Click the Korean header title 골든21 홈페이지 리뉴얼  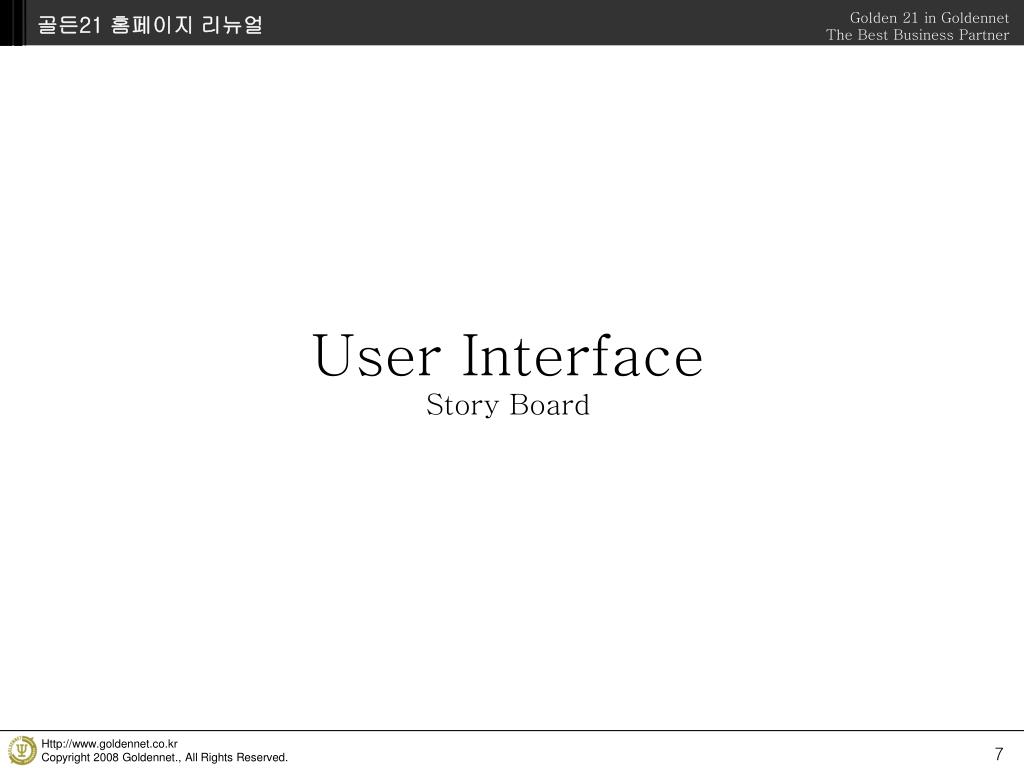tap(150, 25)
